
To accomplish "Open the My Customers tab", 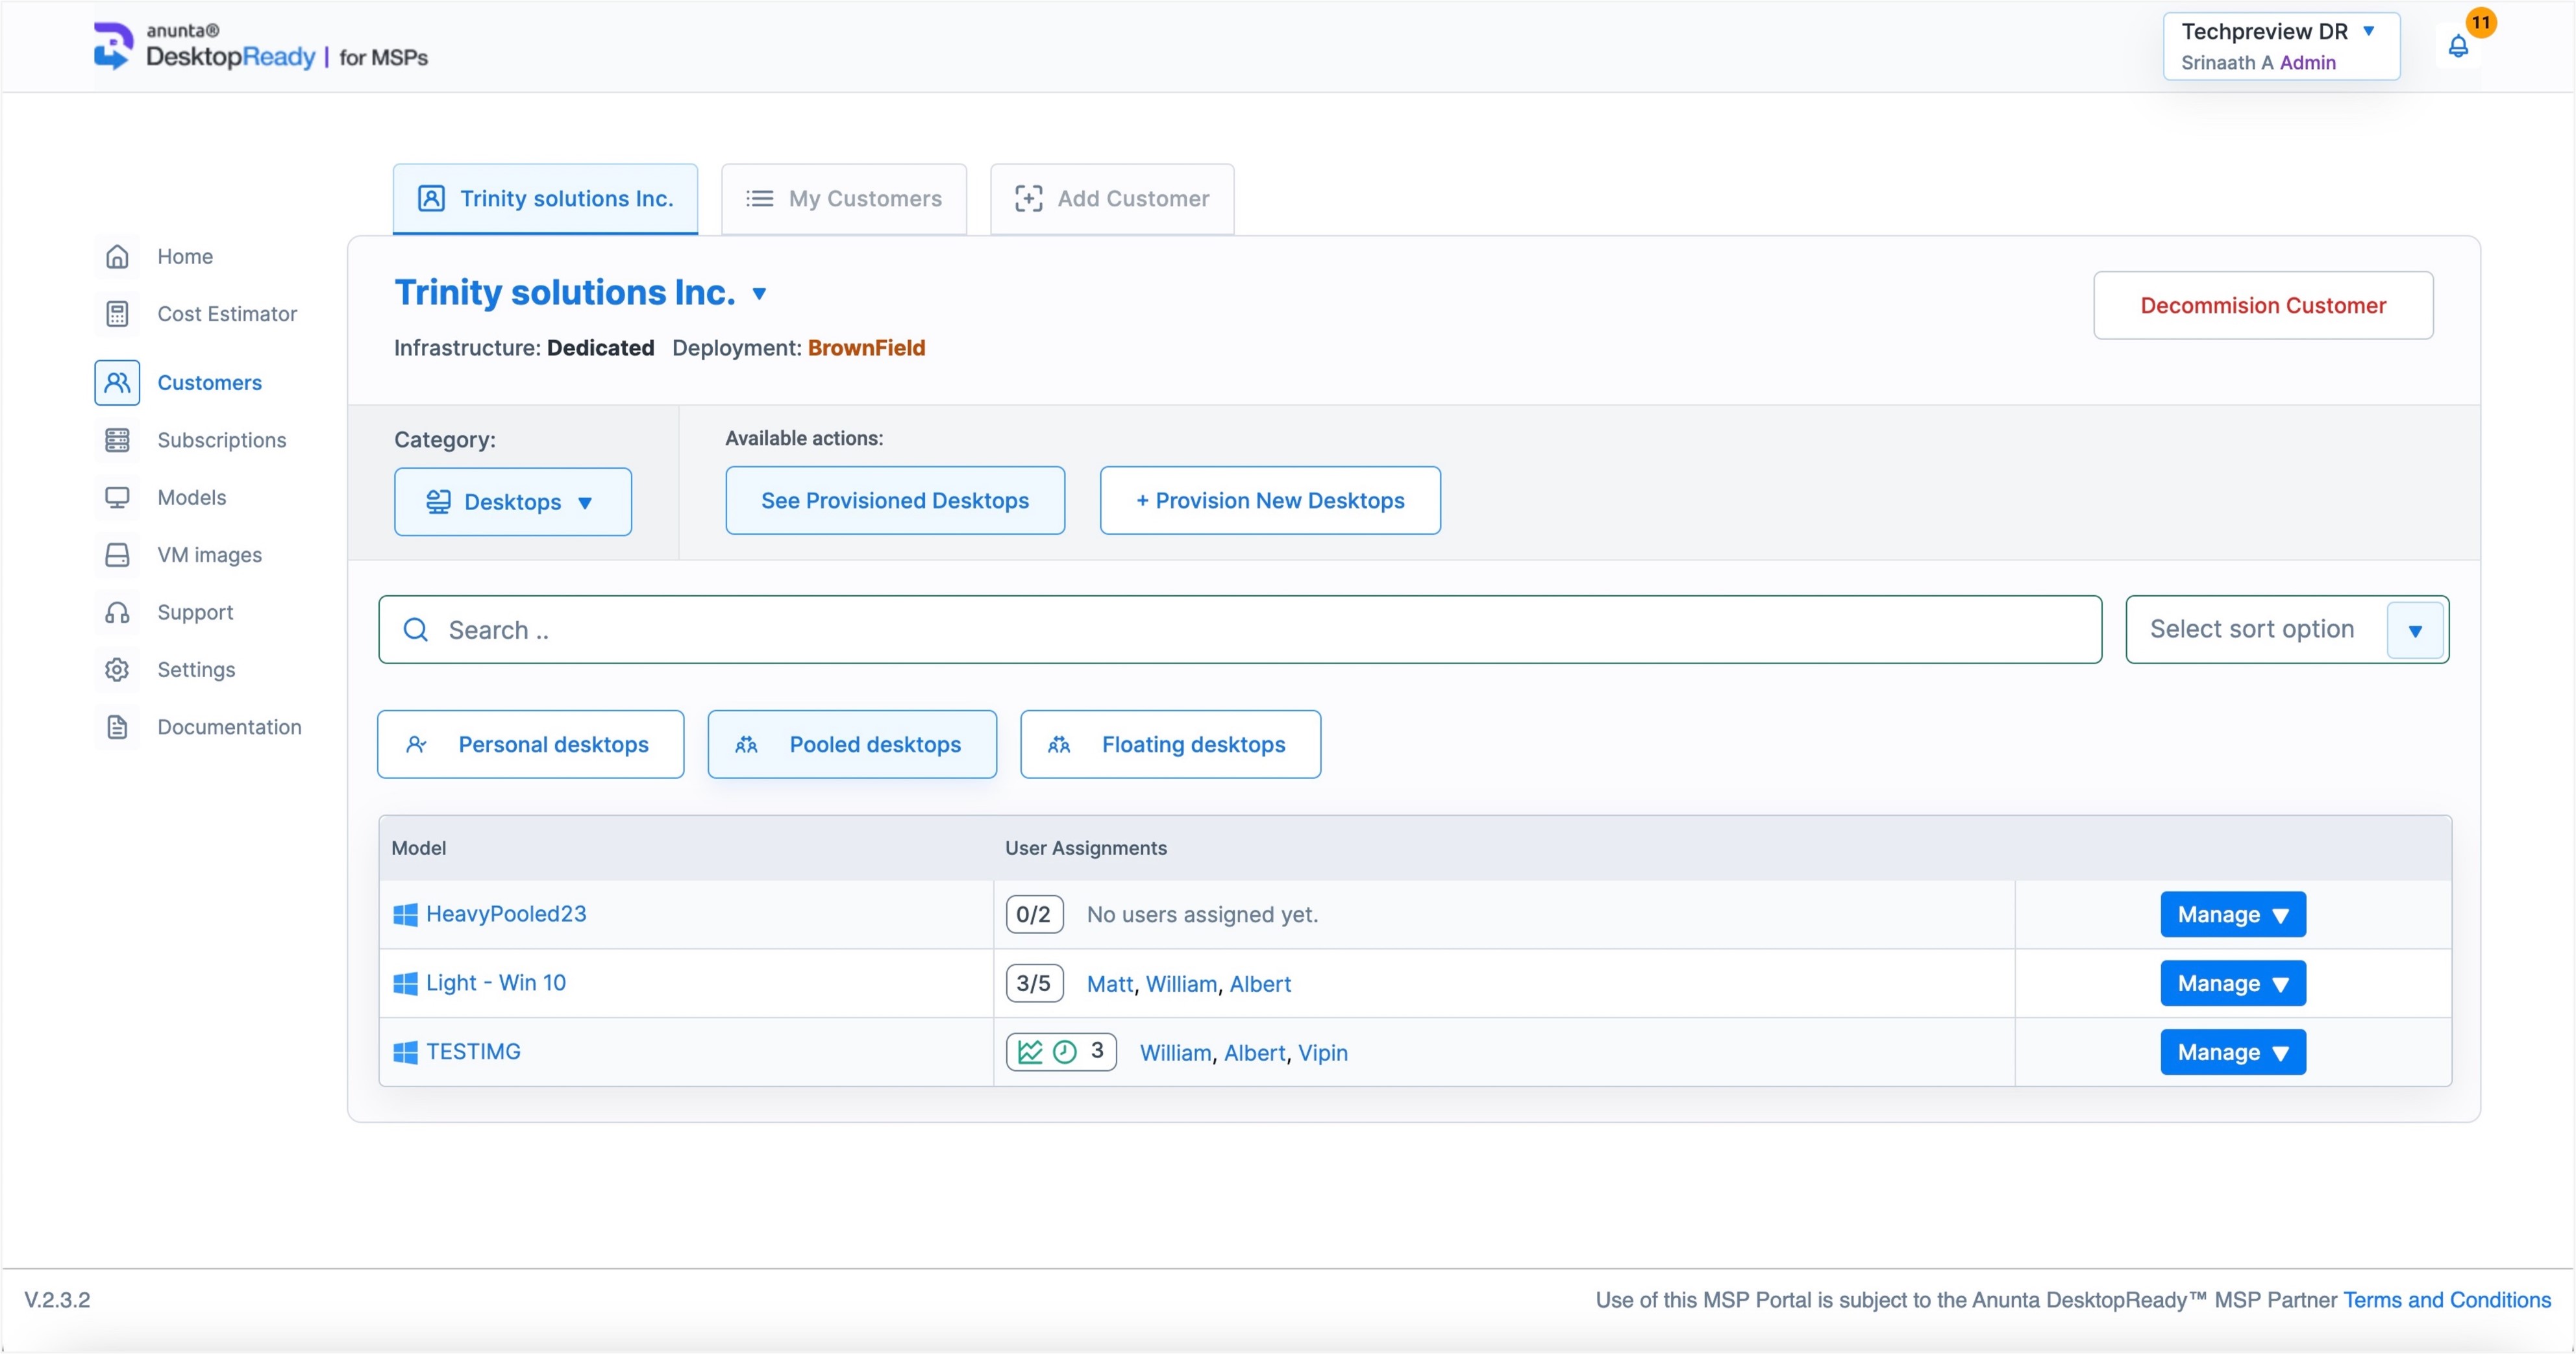I will (844, 199).
